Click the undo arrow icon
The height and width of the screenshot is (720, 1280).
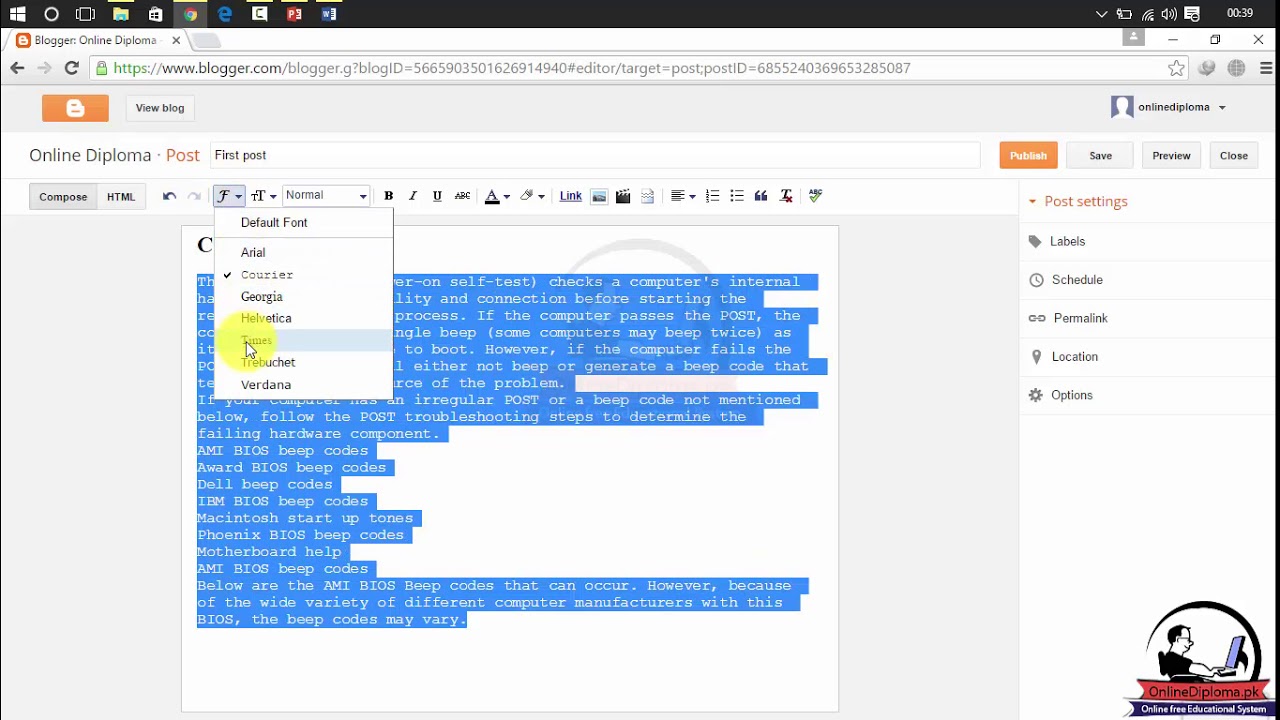tap(169, 196)
